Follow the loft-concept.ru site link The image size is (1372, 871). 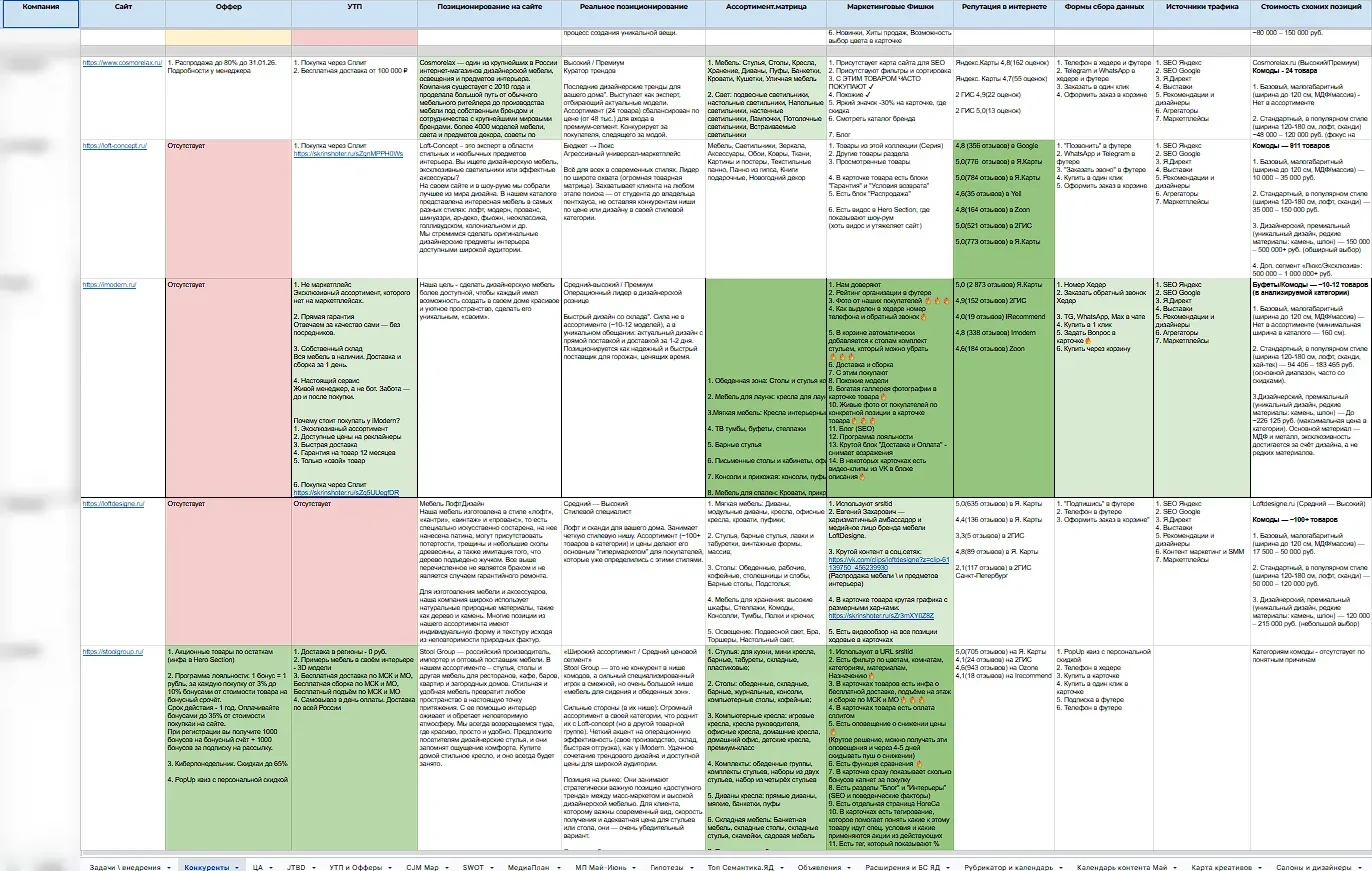115,146
